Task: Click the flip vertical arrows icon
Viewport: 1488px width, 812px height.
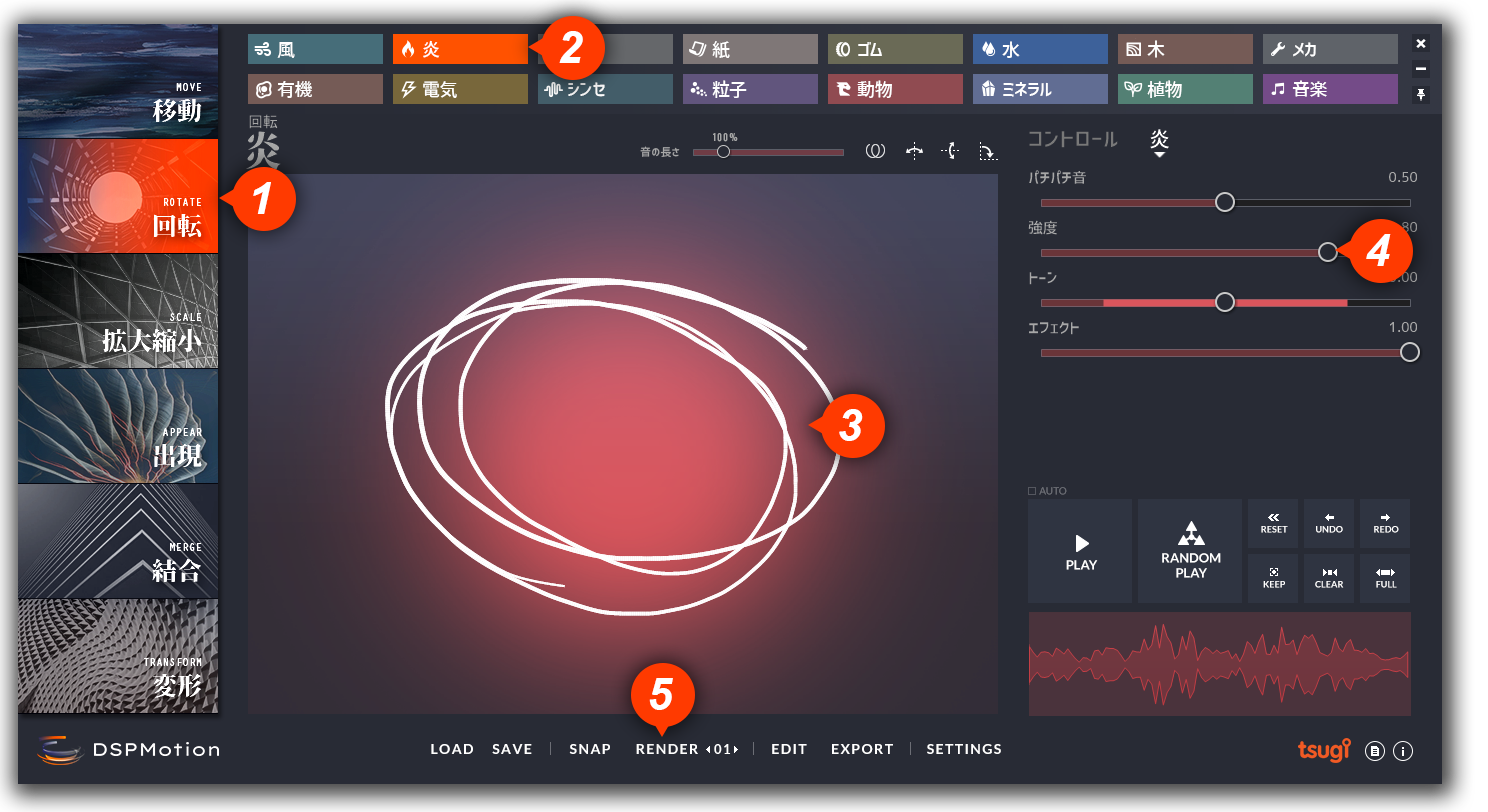Action: coord(951,151)
